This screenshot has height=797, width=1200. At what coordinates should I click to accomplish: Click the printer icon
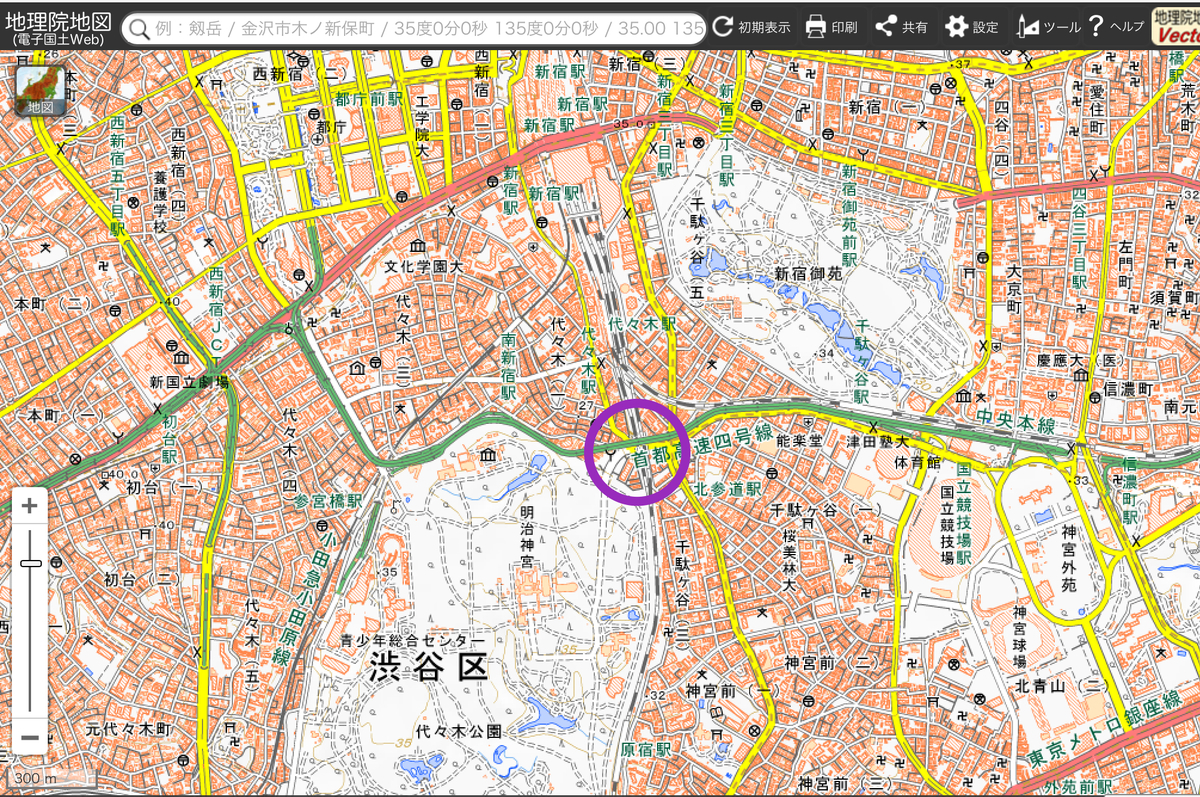tap(816, 27)
